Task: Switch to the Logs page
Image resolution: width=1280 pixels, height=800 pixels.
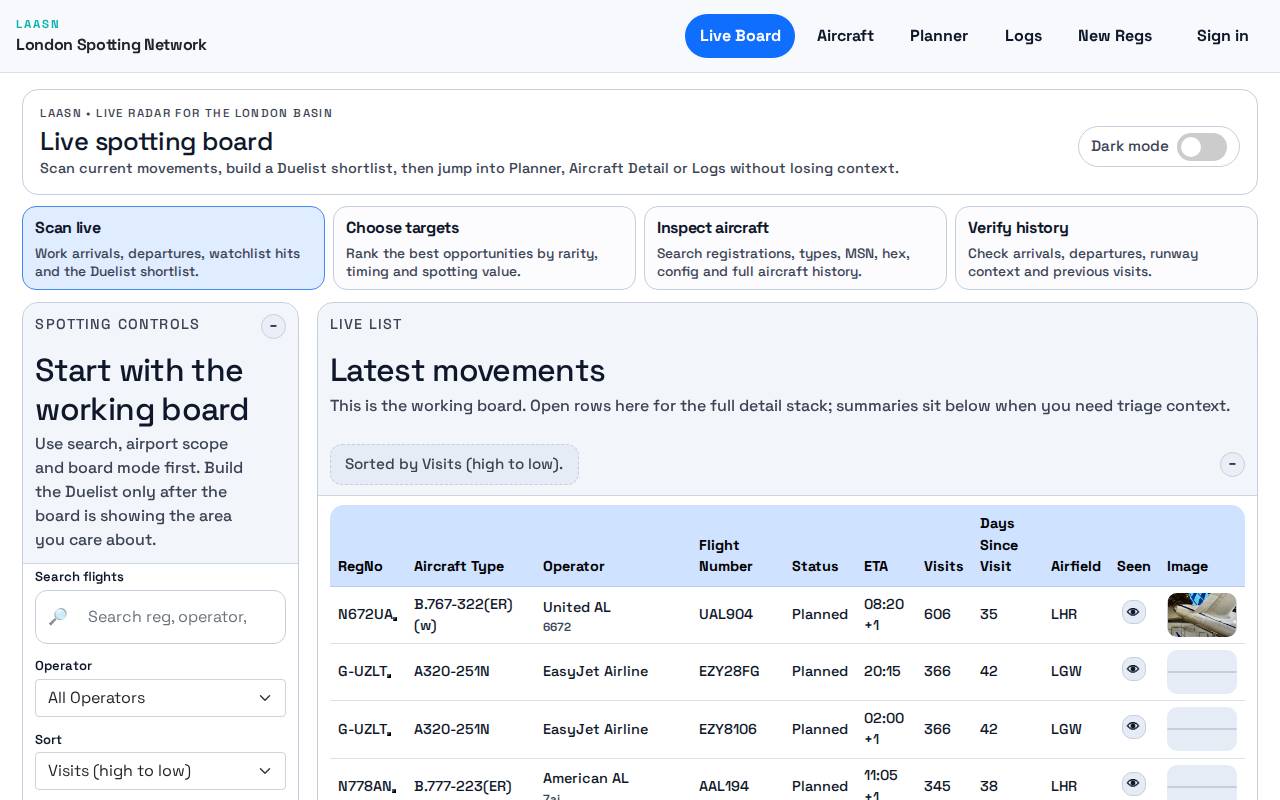Action: pyautogui.click(x=1023, y=36)
